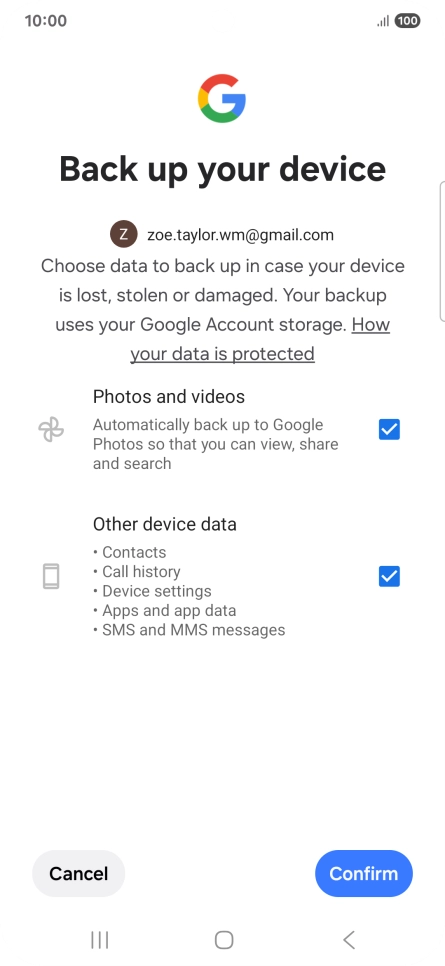This screenshot has width=445, height=966.
Task: Cancel the backup setup
Action: [x=78, y=874]
